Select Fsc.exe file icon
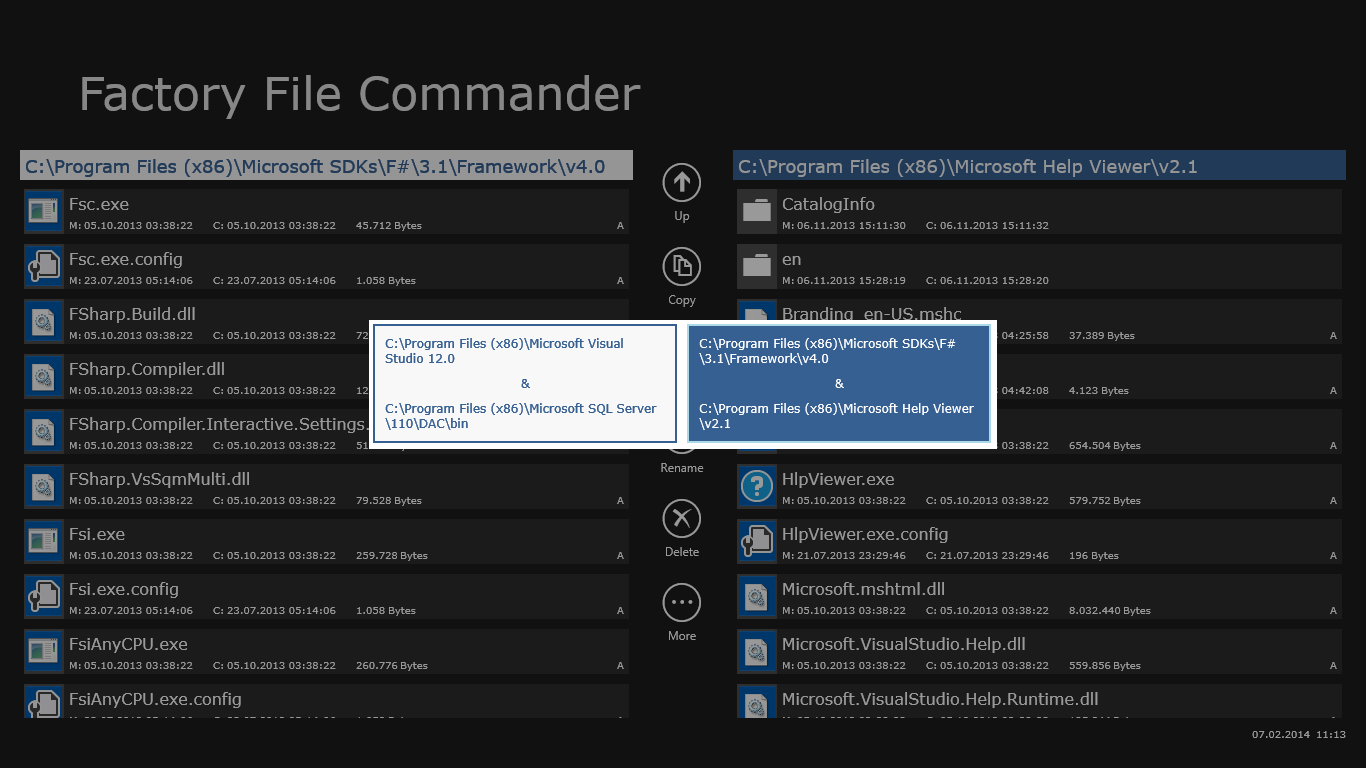The height and width of the screenshot is (768, 1366). (x=43, y=210)
